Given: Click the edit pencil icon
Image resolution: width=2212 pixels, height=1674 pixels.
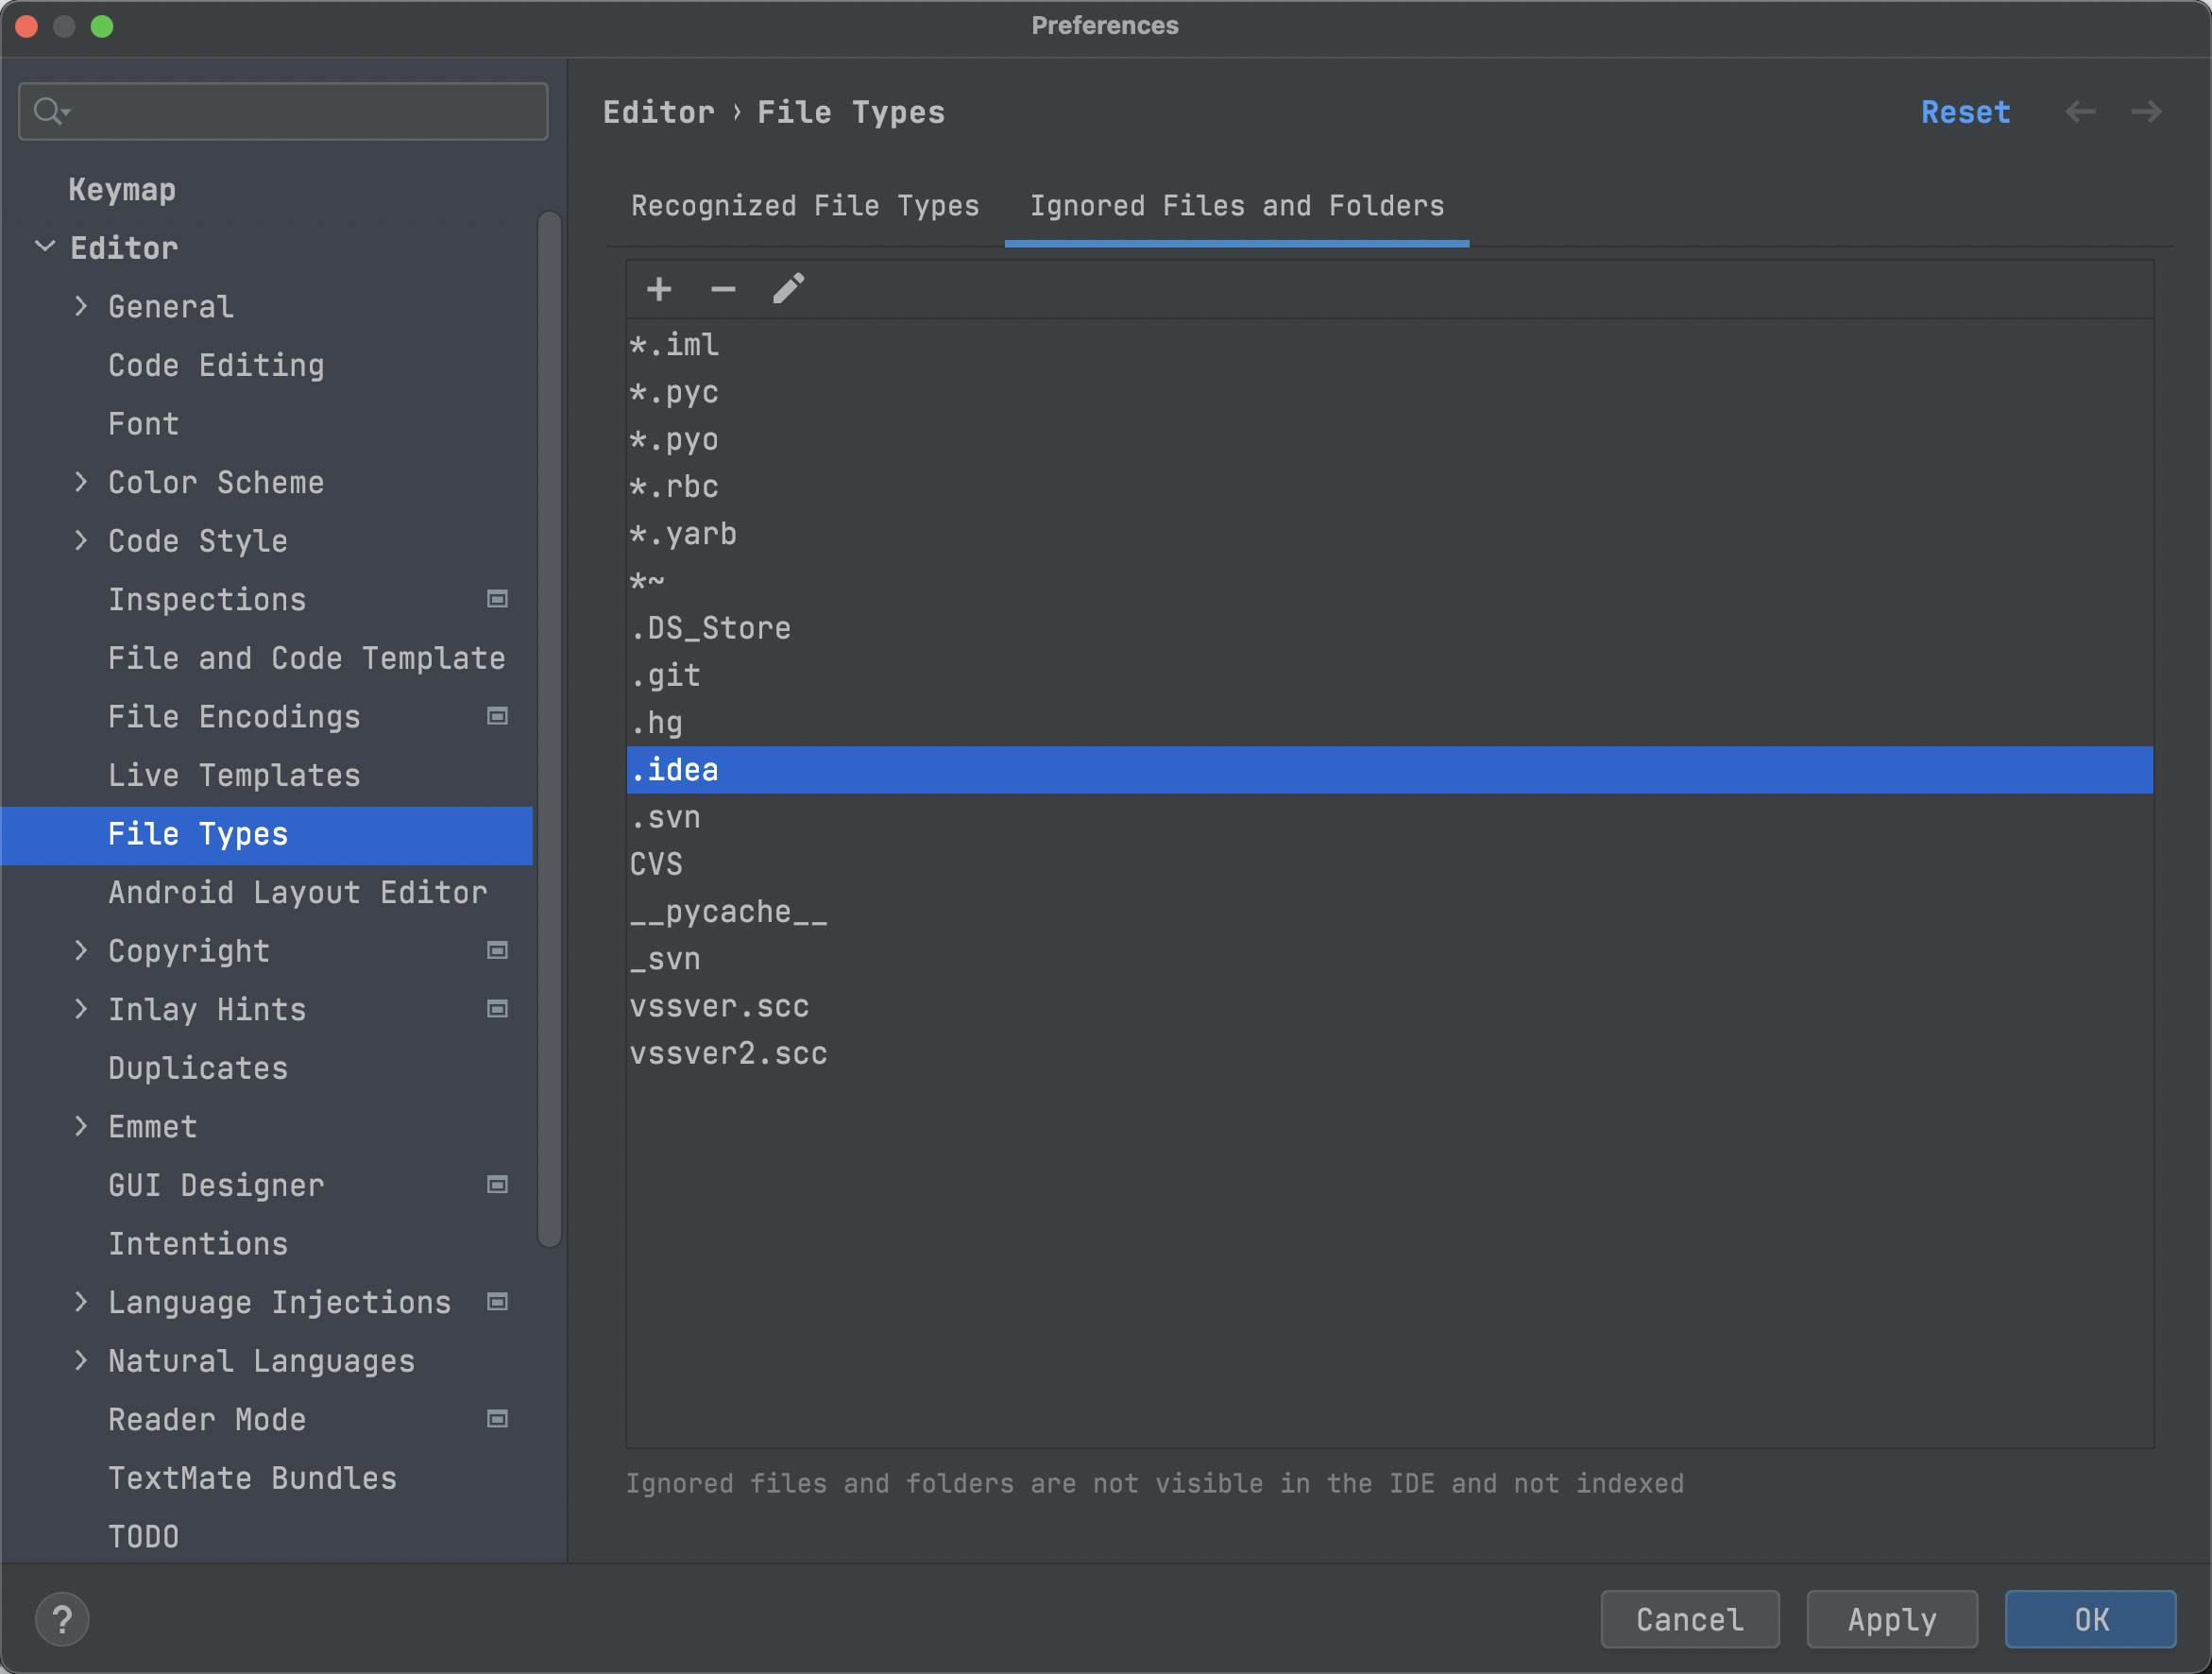Looking at the screenshot, I should [788, 290].
